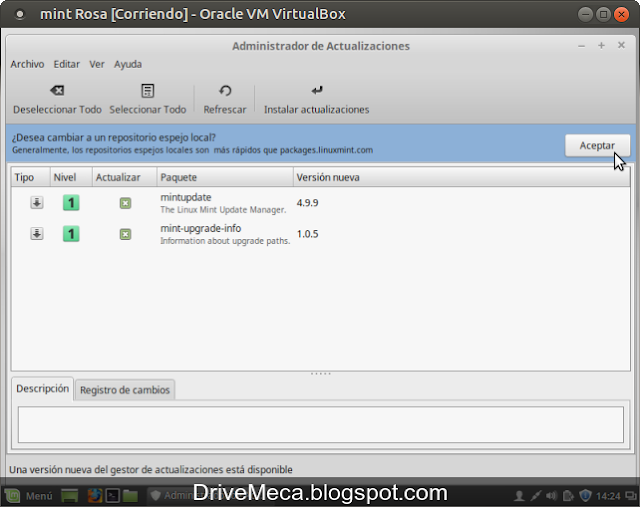The height and width of the screenshot is (507, 640).
Task: Sort by the Tipo column header
Action: [x=31, y=177]
